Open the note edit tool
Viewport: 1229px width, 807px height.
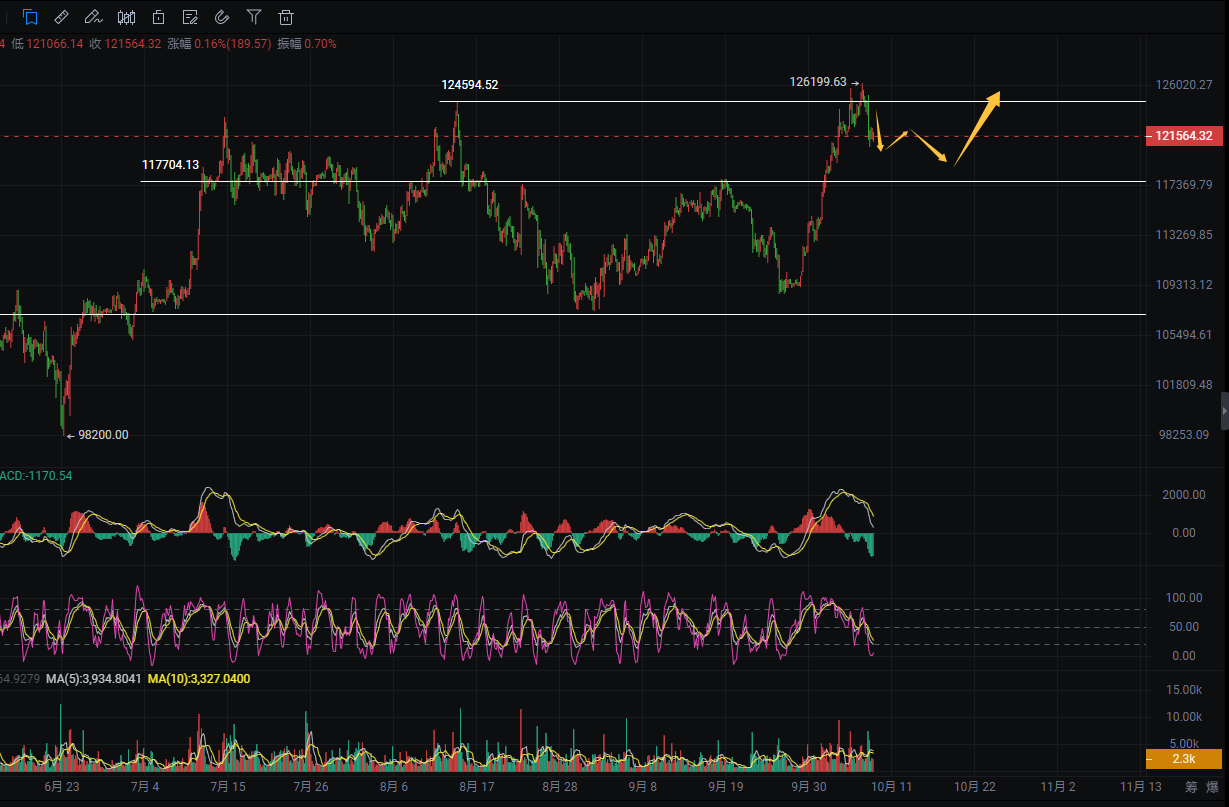(x=190, y=17)
